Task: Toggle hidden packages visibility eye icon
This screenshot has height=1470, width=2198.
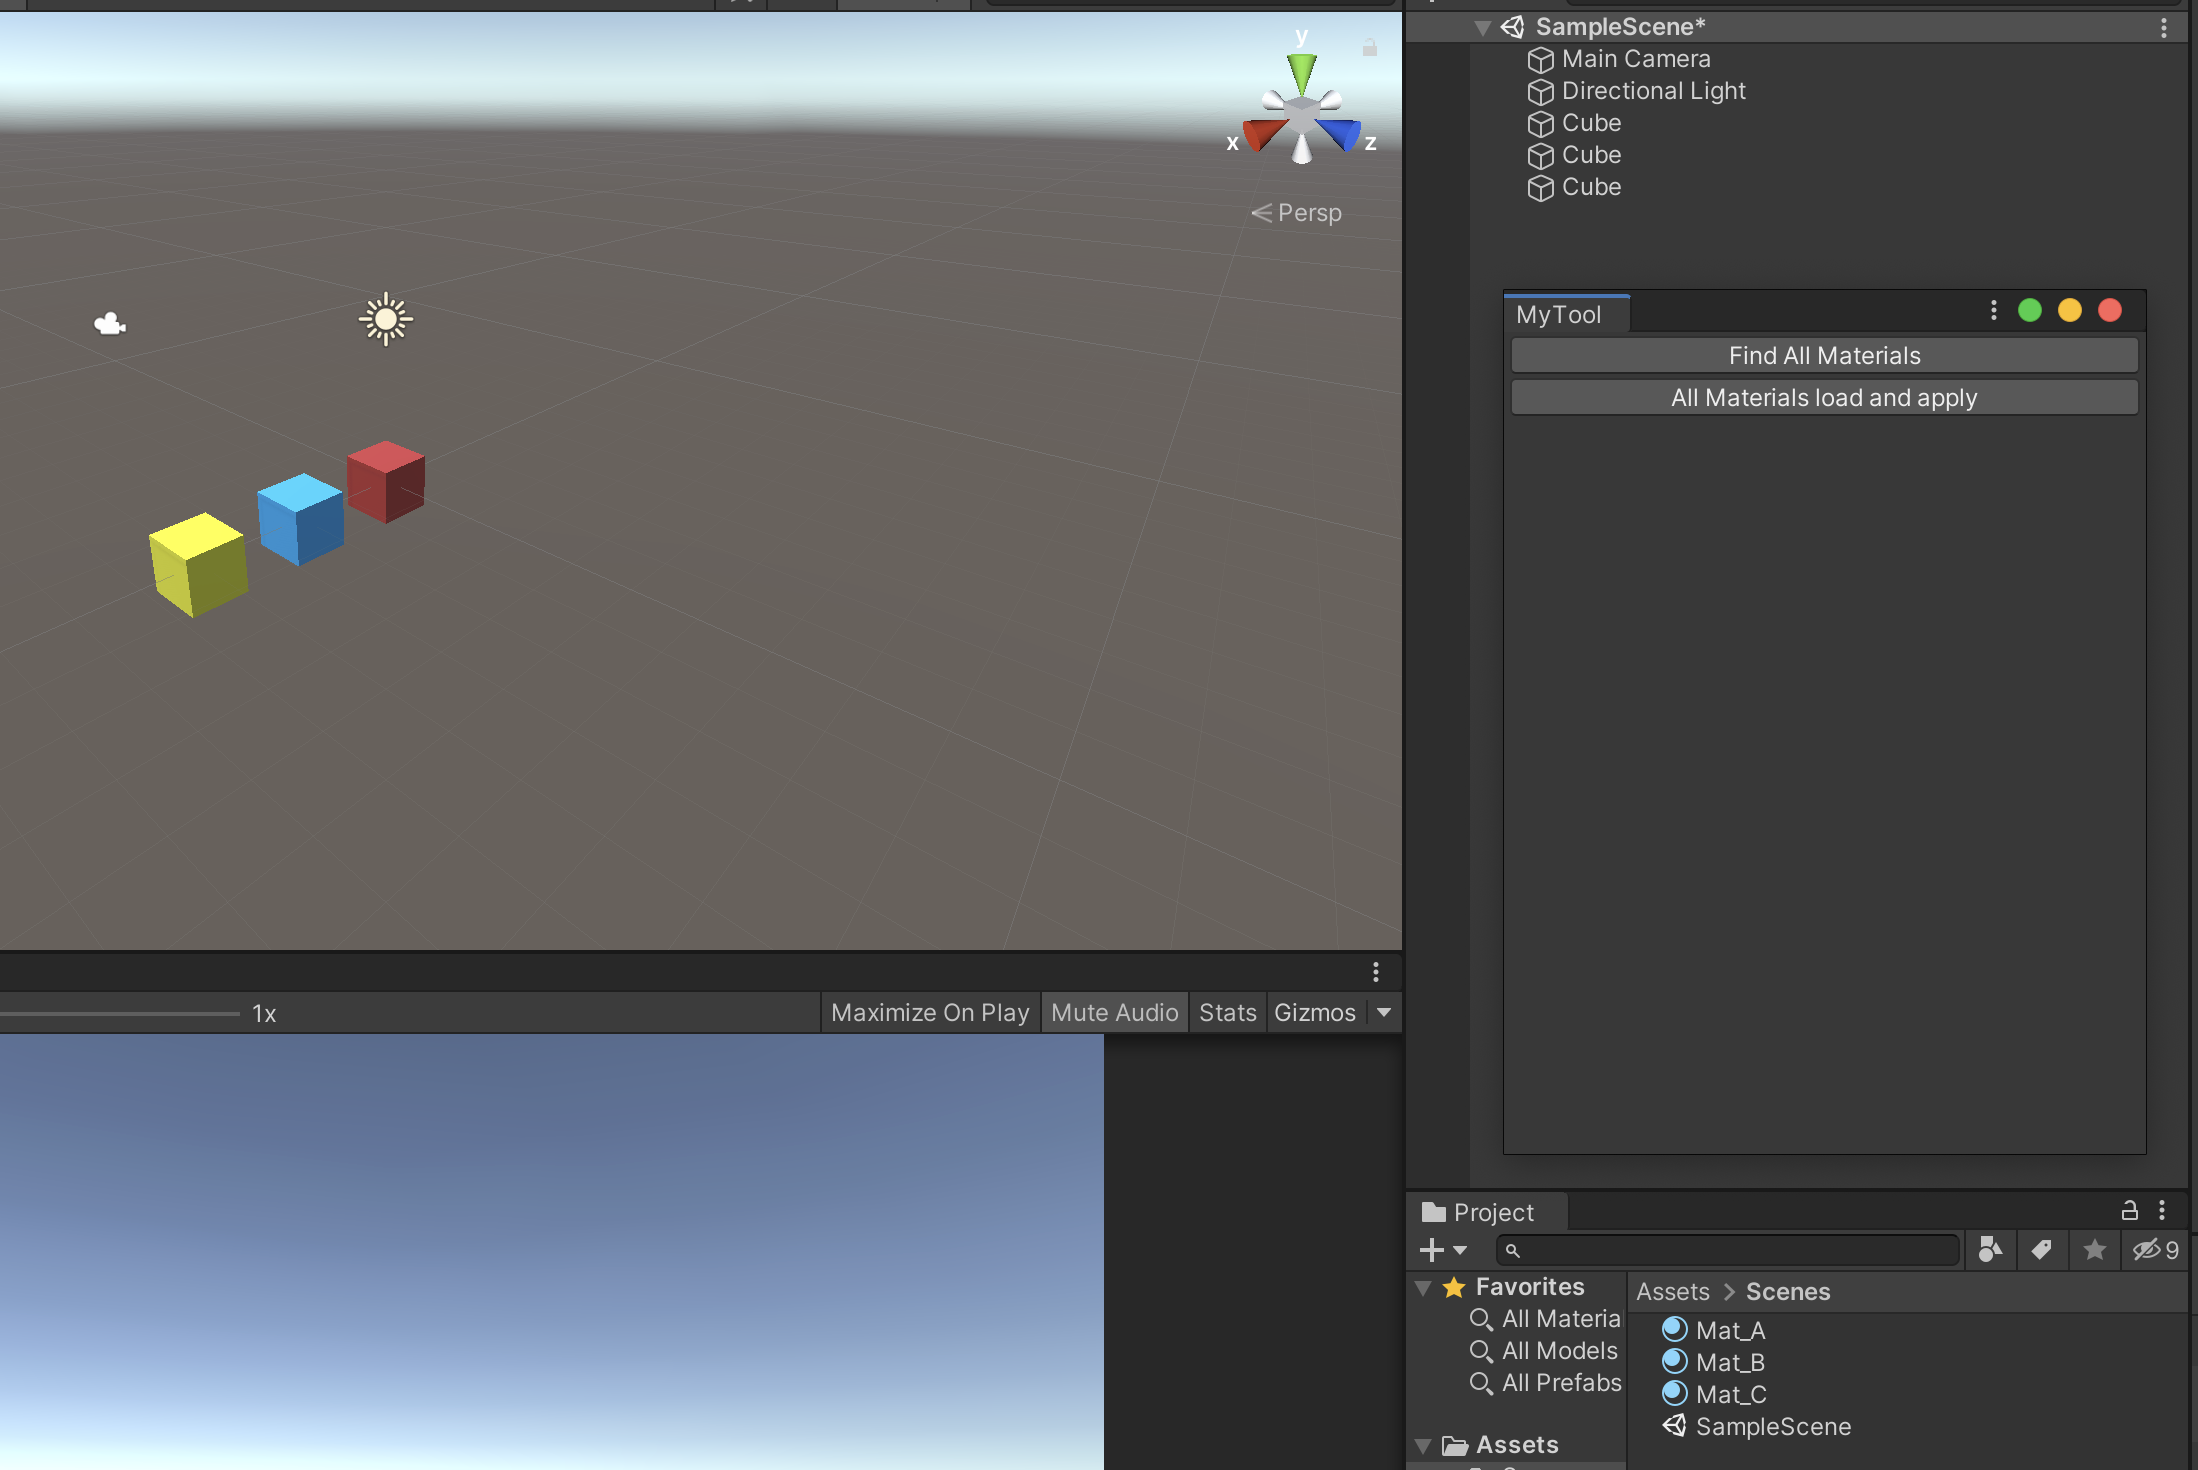Action: tap(2155, 1250)
